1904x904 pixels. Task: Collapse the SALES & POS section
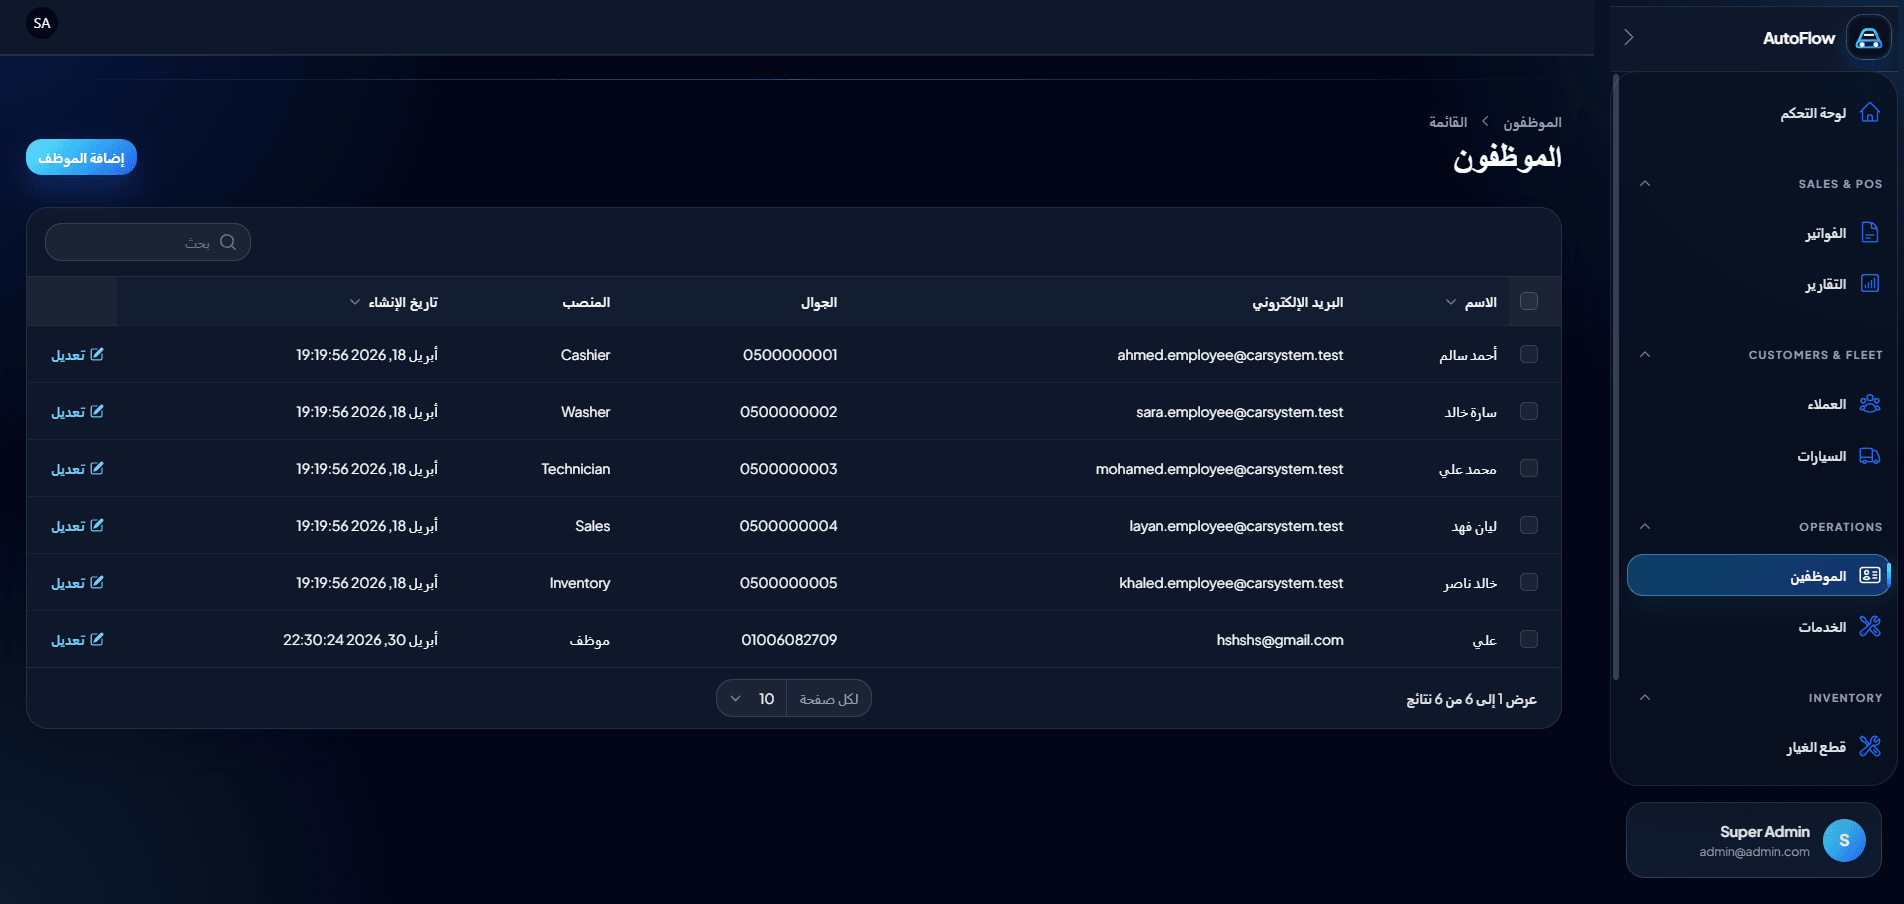point(1645,184)
